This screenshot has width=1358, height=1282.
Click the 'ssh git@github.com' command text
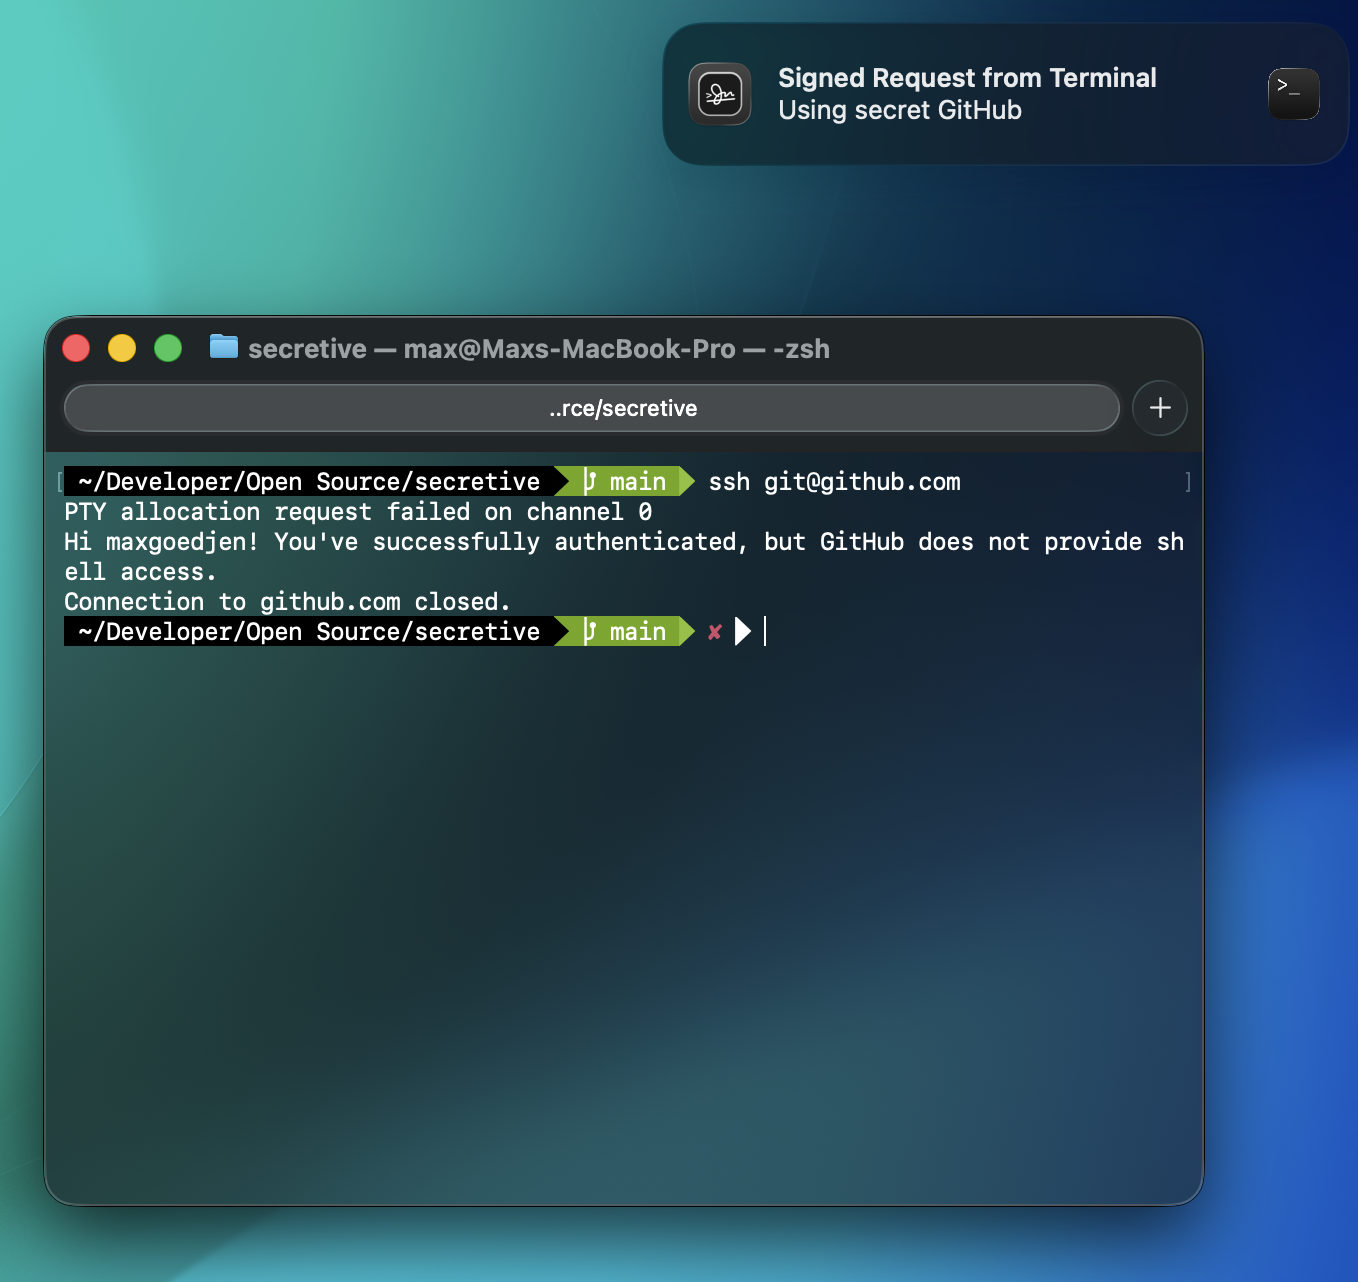834,481
